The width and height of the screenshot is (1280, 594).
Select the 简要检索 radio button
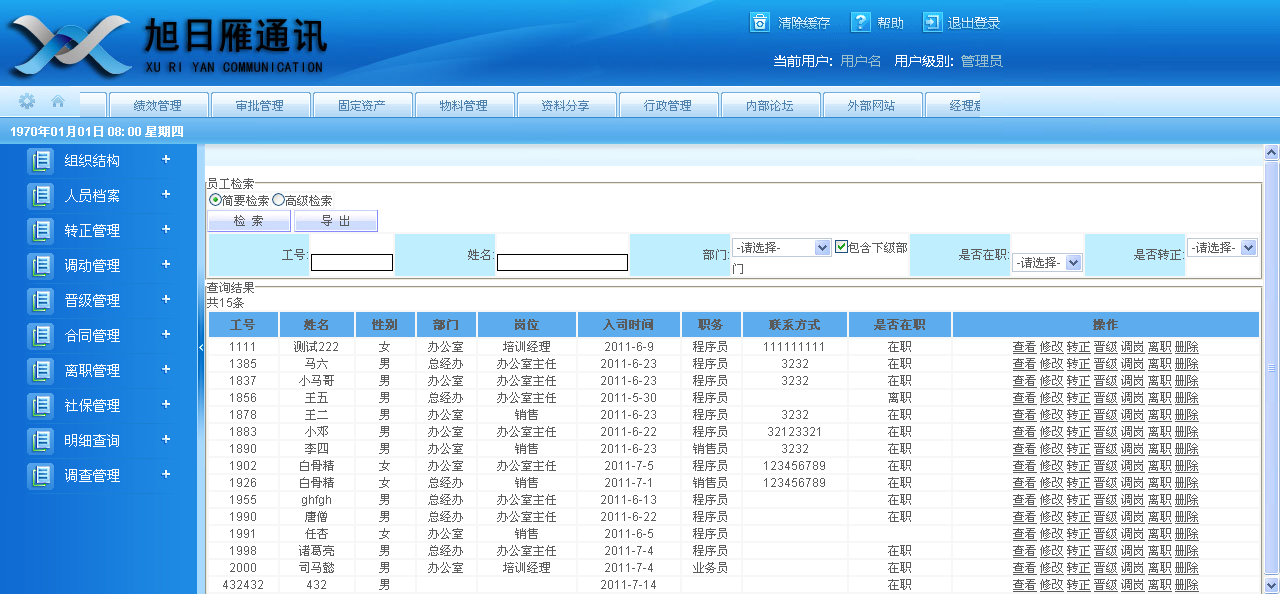point(215,200)
